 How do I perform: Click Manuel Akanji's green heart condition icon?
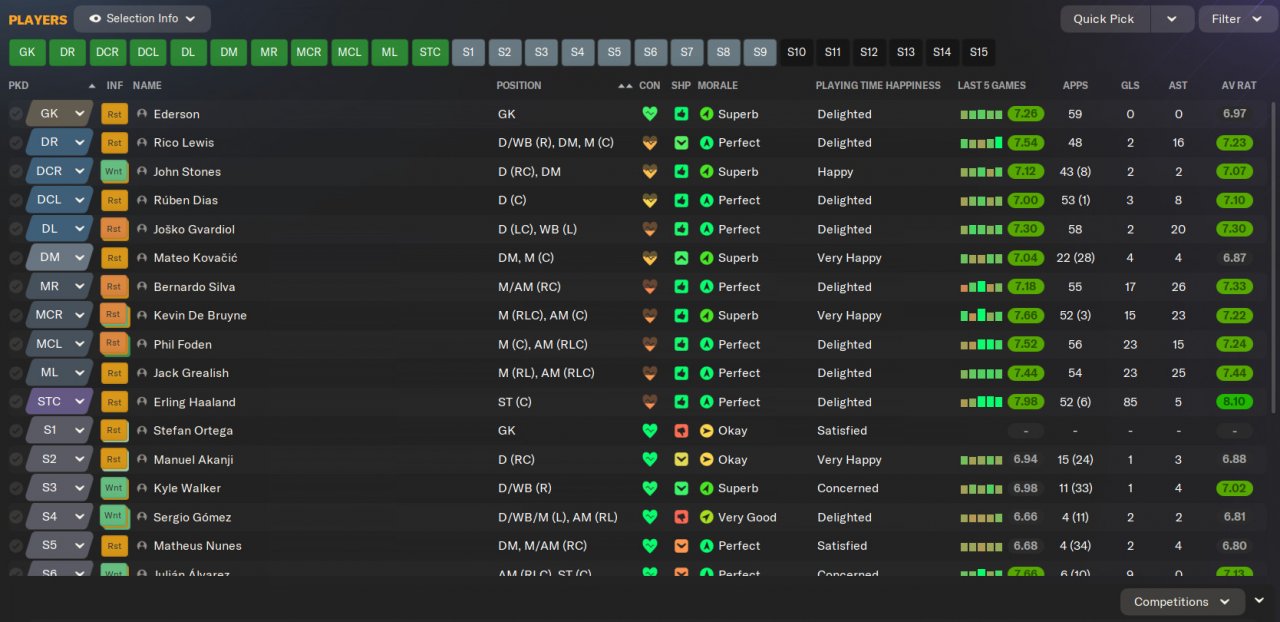[650, 460]
